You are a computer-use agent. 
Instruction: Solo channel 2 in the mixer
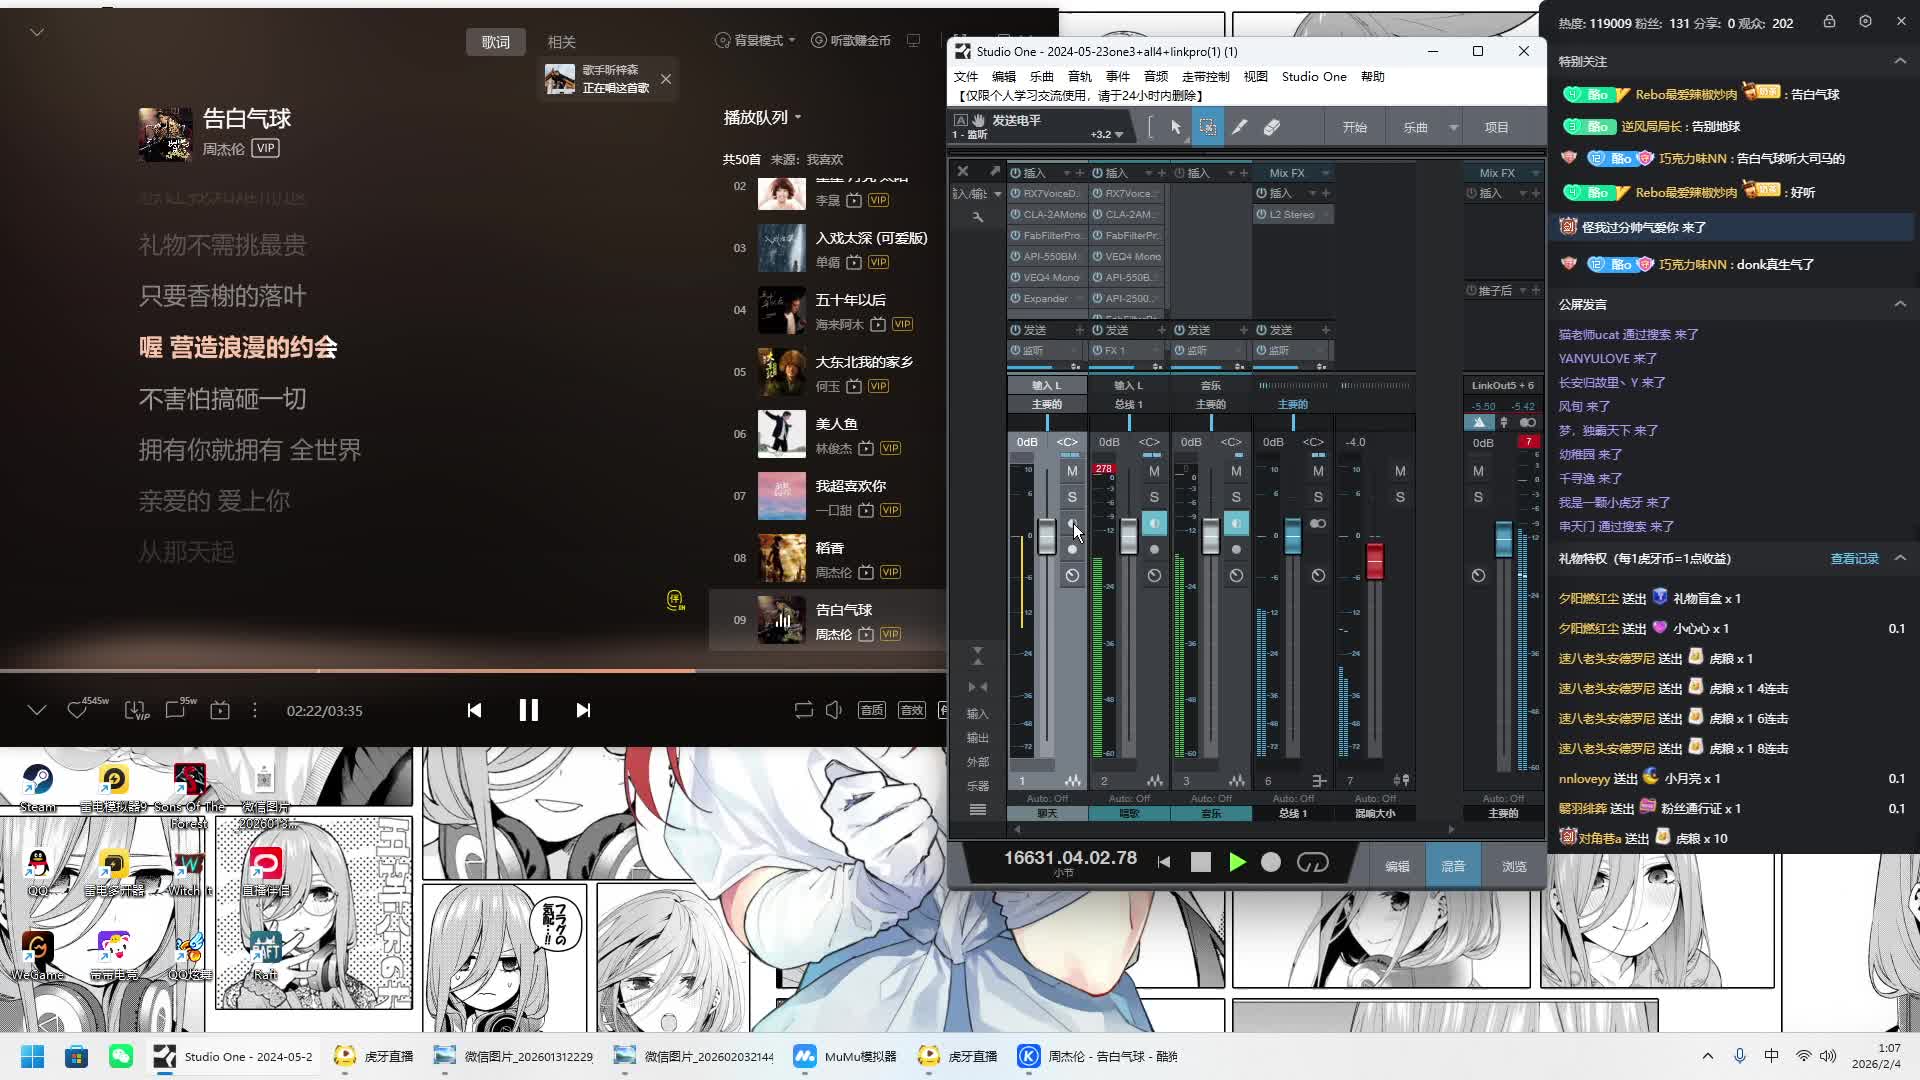click(1154, 497)
